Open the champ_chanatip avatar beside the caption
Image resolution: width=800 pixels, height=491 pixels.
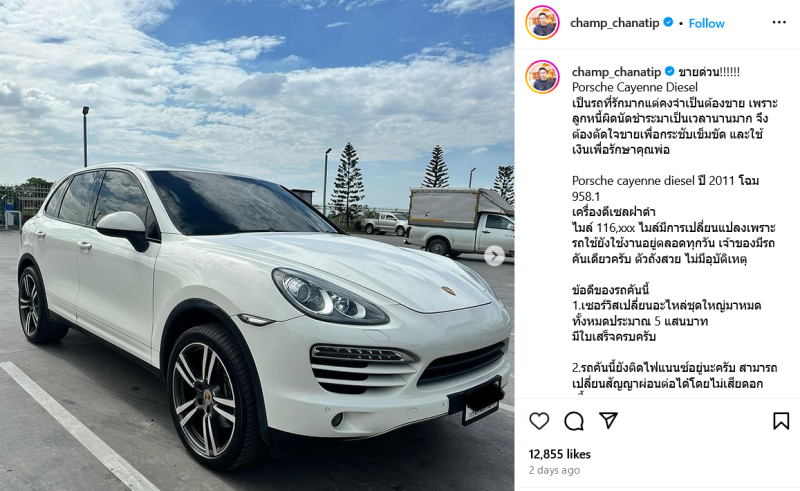[x=542, y=77]
